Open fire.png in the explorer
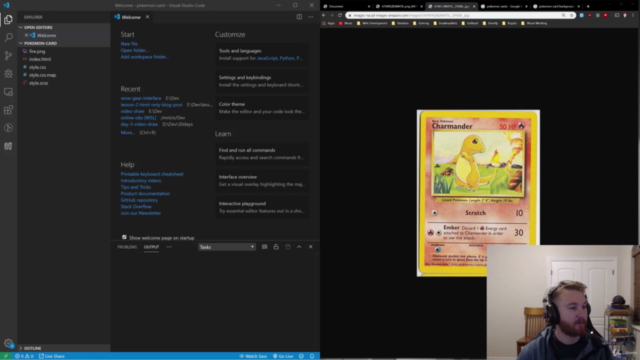Screen dimensions: 640x360 tap(37, 51)
